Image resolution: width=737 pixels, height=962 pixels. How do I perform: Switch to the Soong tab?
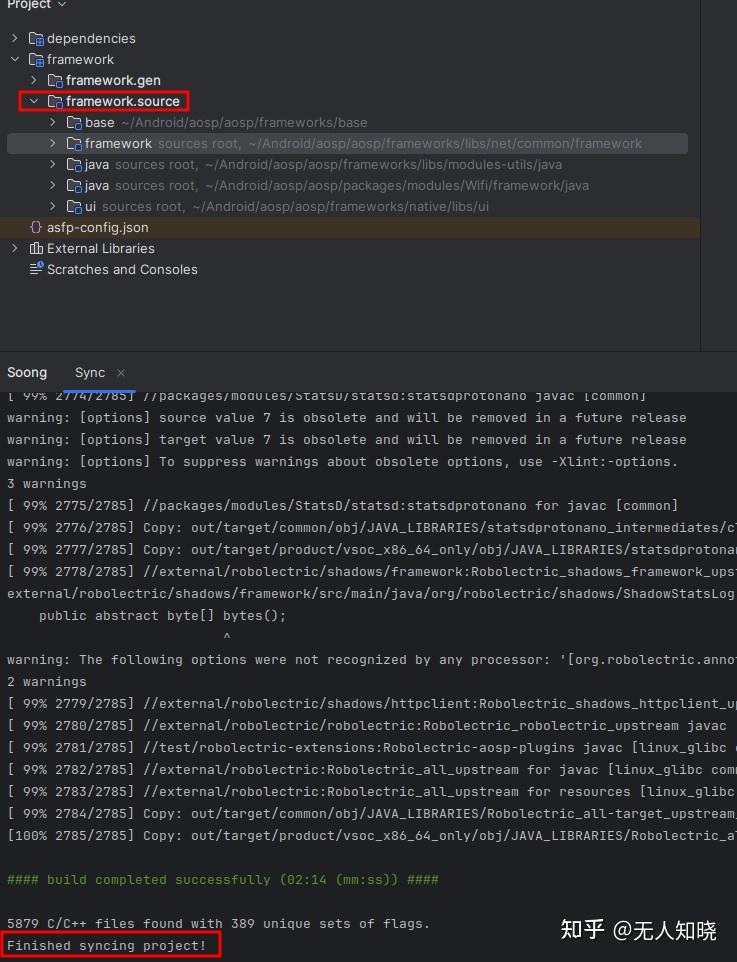coord(27,372)
